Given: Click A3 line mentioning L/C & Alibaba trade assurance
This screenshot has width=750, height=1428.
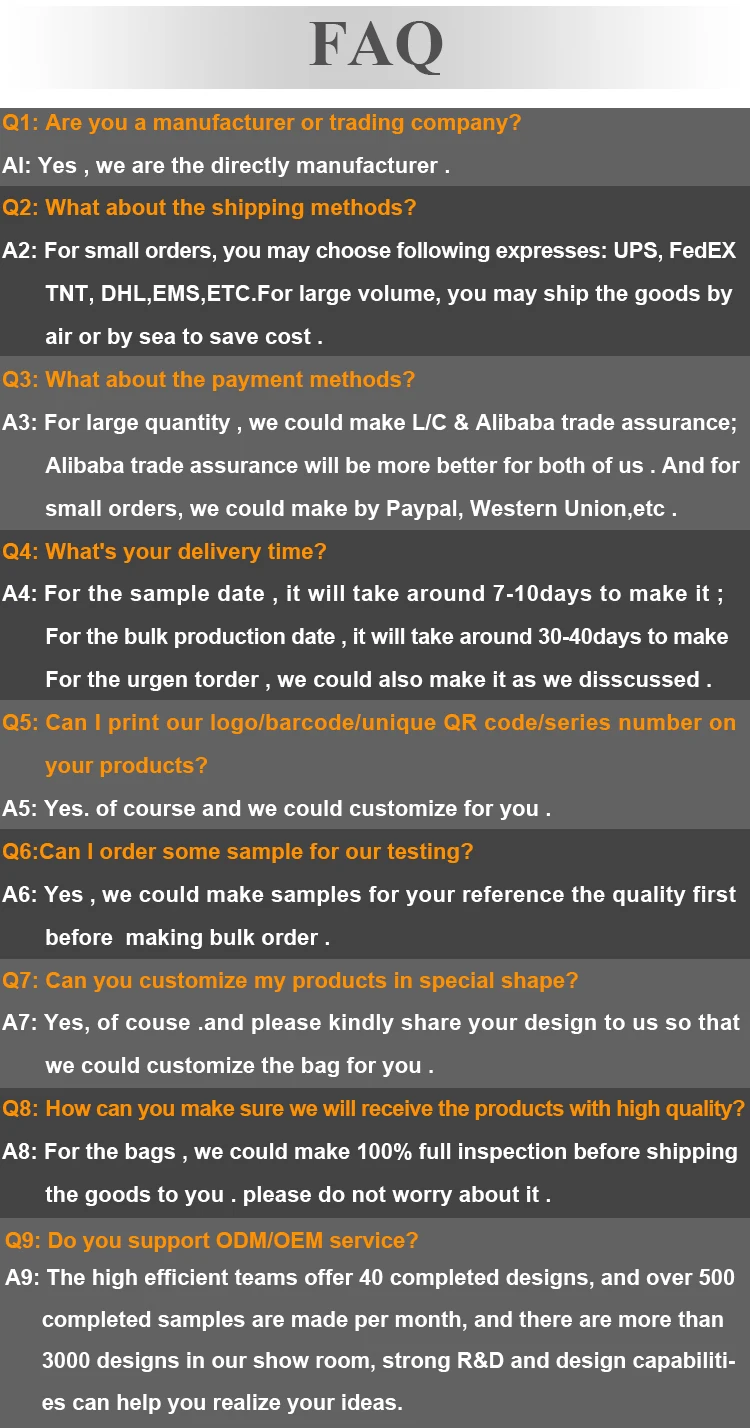Looking at the screenshot, I should (370, 423).
